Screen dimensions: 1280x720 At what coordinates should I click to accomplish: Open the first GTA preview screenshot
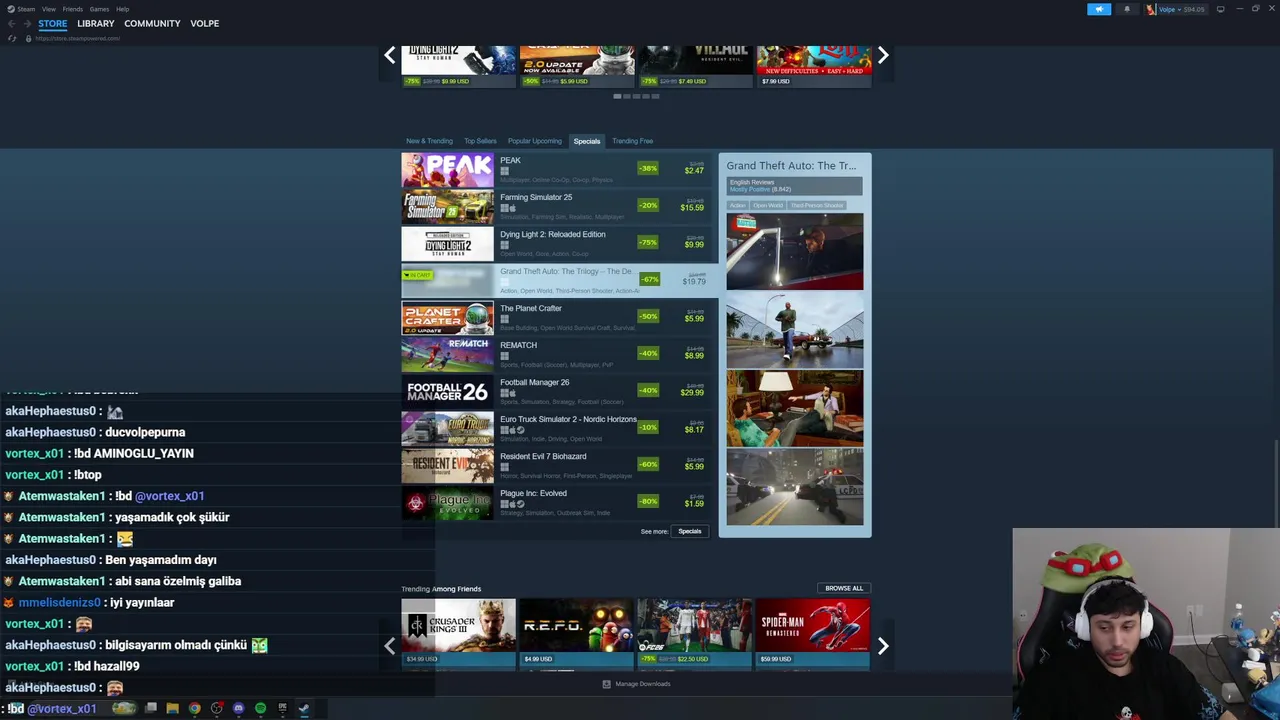tap(795, 251)
